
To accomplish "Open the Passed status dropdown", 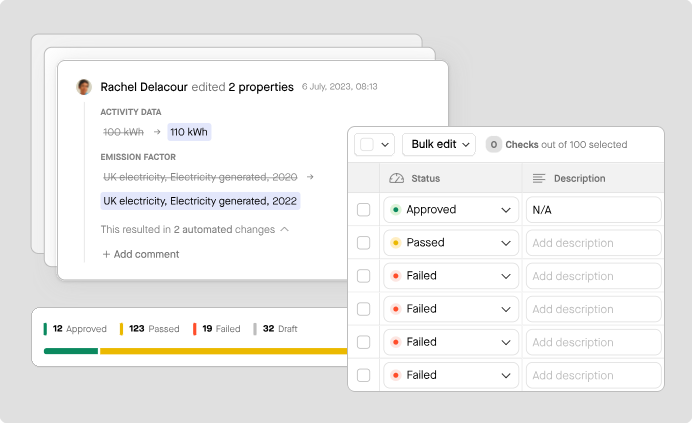I will click(x=451, y=243).
